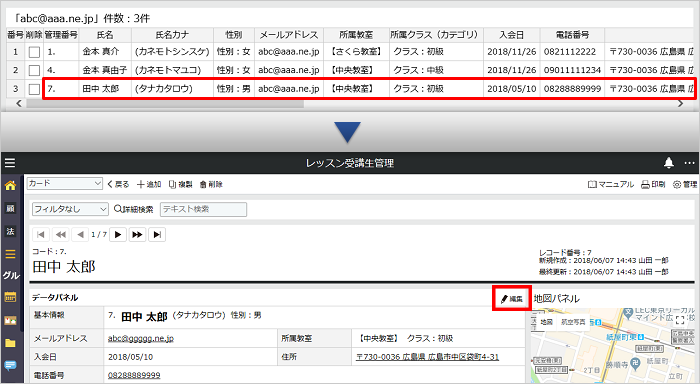This screenshot has width=700, height=384.
Task: Switch the map to 航空写真 view
Action: click(572, 321)
